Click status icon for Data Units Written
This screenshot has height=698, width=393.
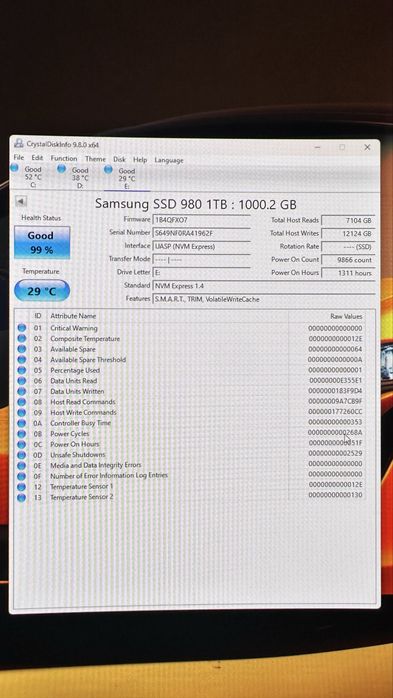(21, 391)
